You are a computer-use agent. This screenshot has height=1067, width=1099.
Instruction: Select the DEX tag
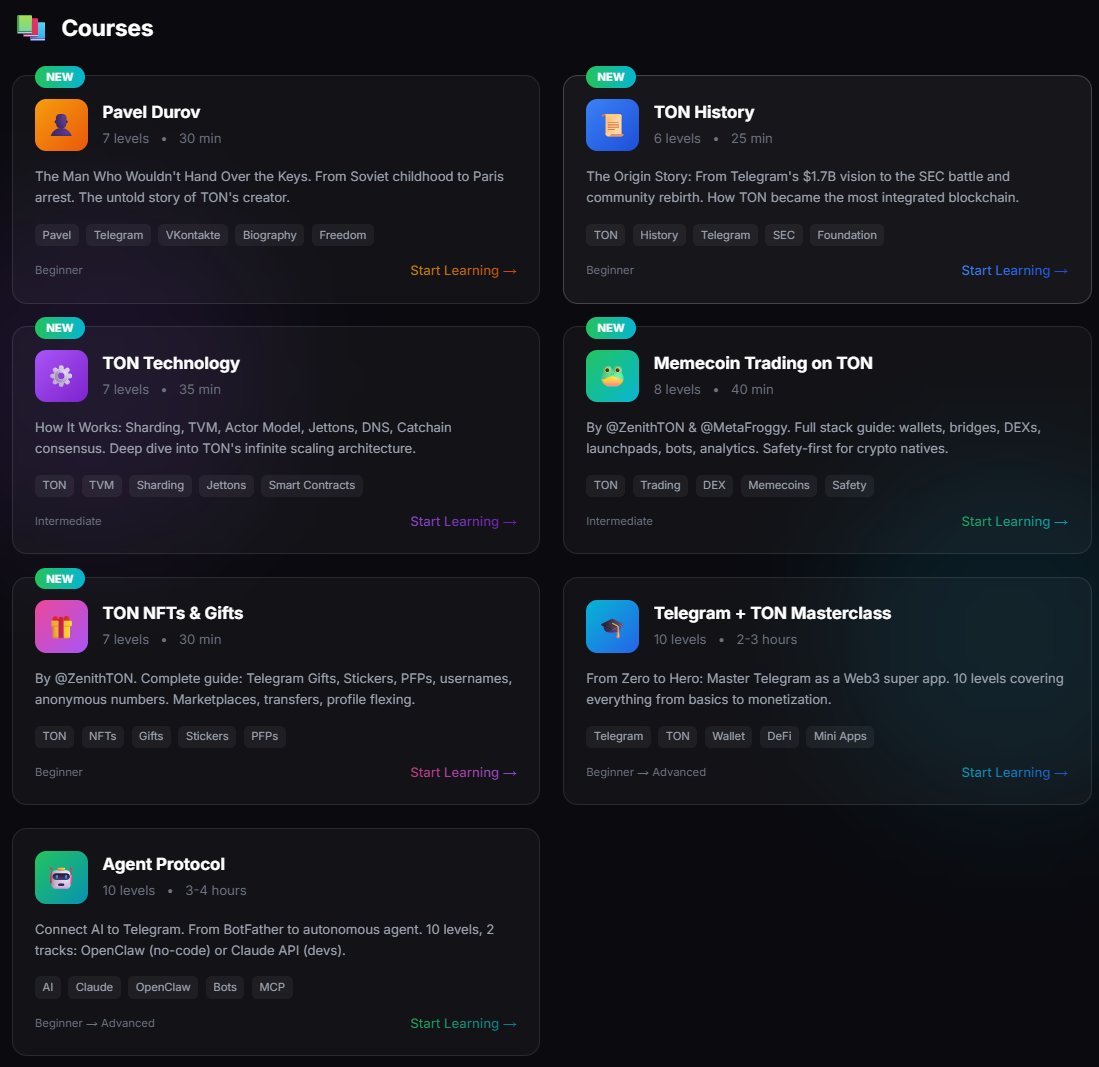click(714, 485)
